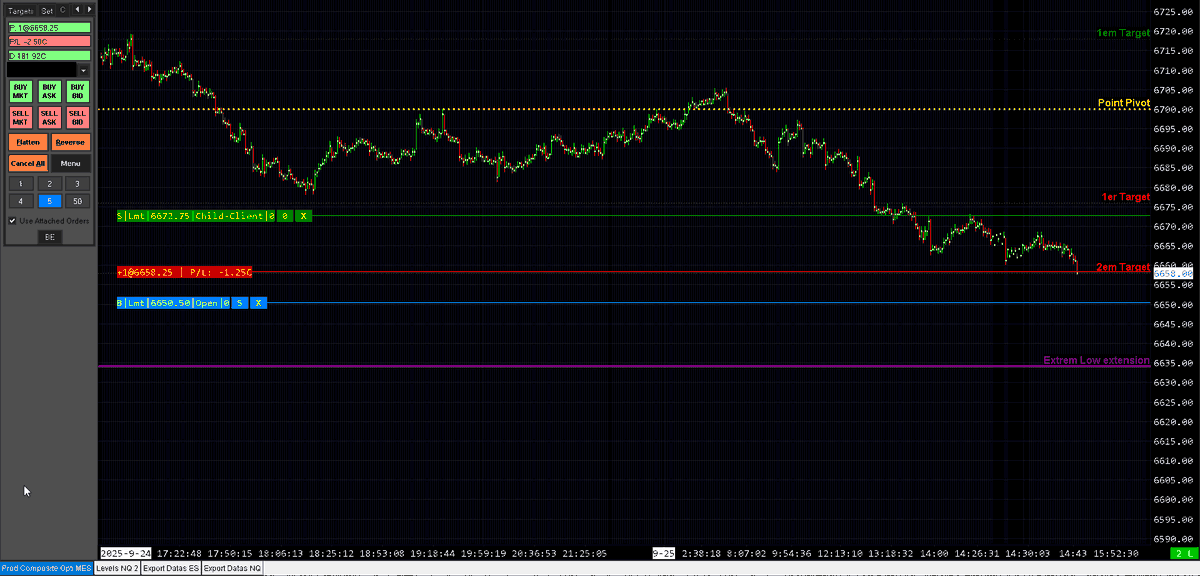The width and height of the screenshot is (1200, 576).
Task: Click the P/L -2.50C field
Action: coord(49,42)
